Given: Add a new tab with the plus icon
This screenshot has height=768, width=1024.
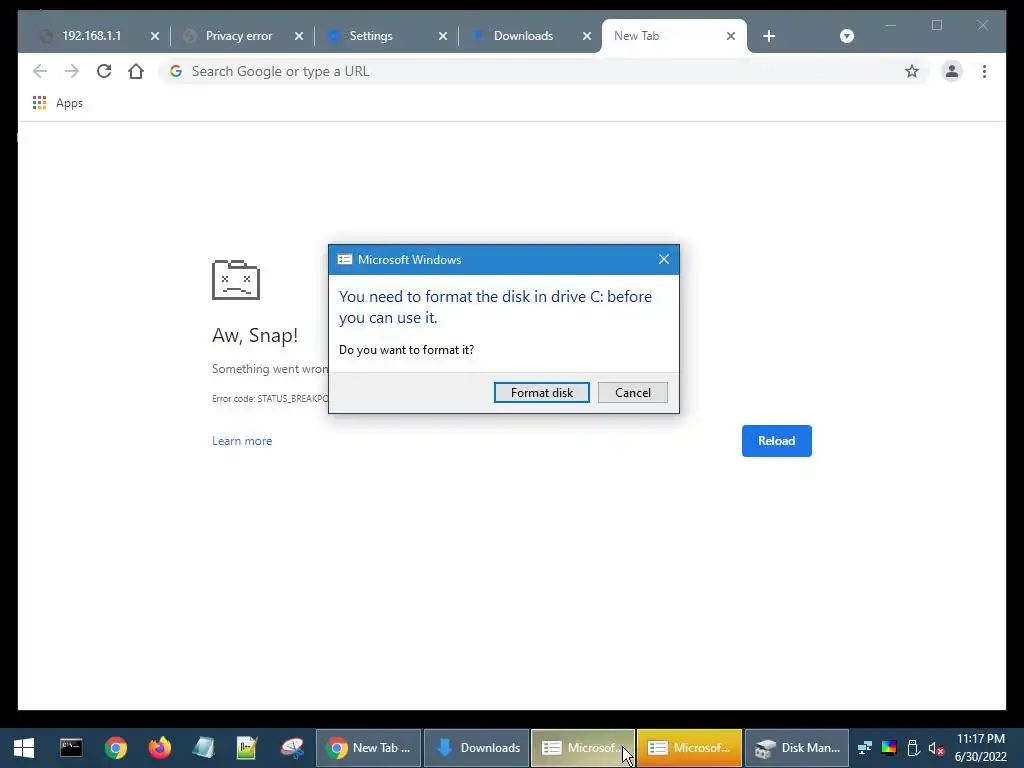Looking at the screenshot, I should 769,36.
